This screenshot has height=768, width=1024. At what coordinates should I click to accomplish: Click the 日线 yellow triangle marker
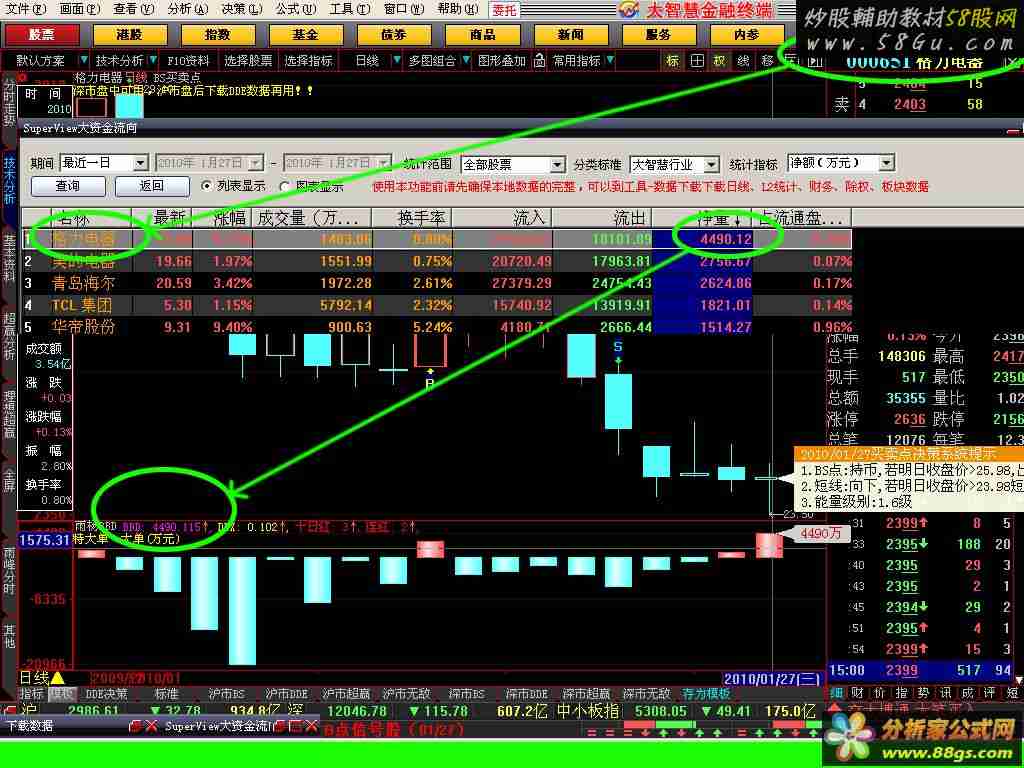(57, 679)
